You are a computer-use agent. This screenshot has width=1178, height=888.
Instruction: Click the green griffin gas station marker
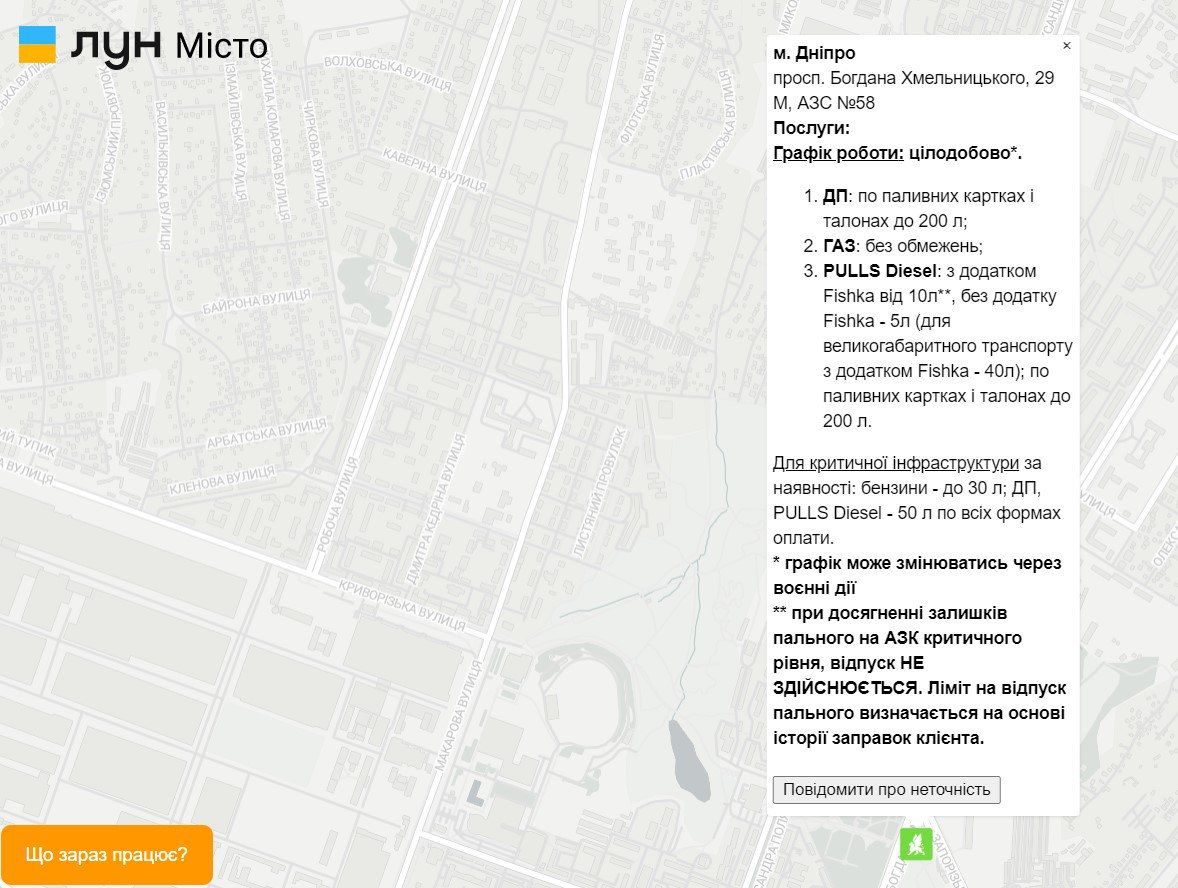pos(915,843)
